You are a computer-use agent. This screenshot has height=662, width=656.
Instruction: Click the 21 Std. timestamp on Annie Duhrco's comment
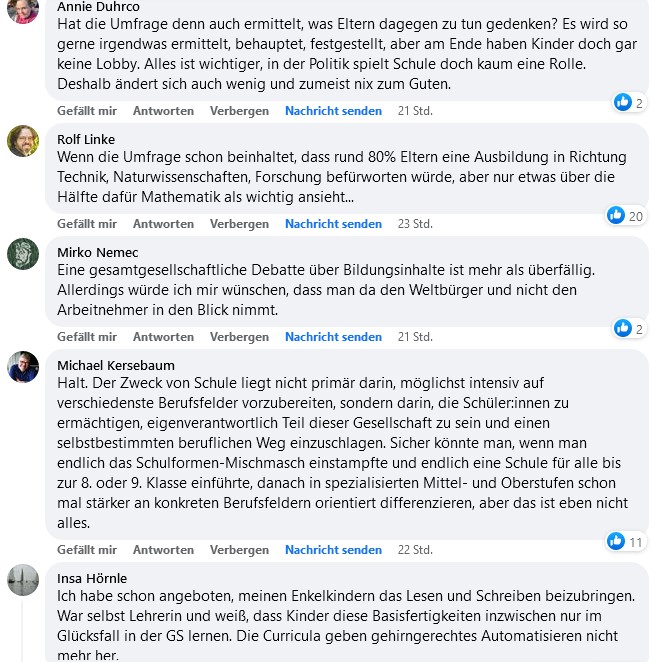coord(415,111)
